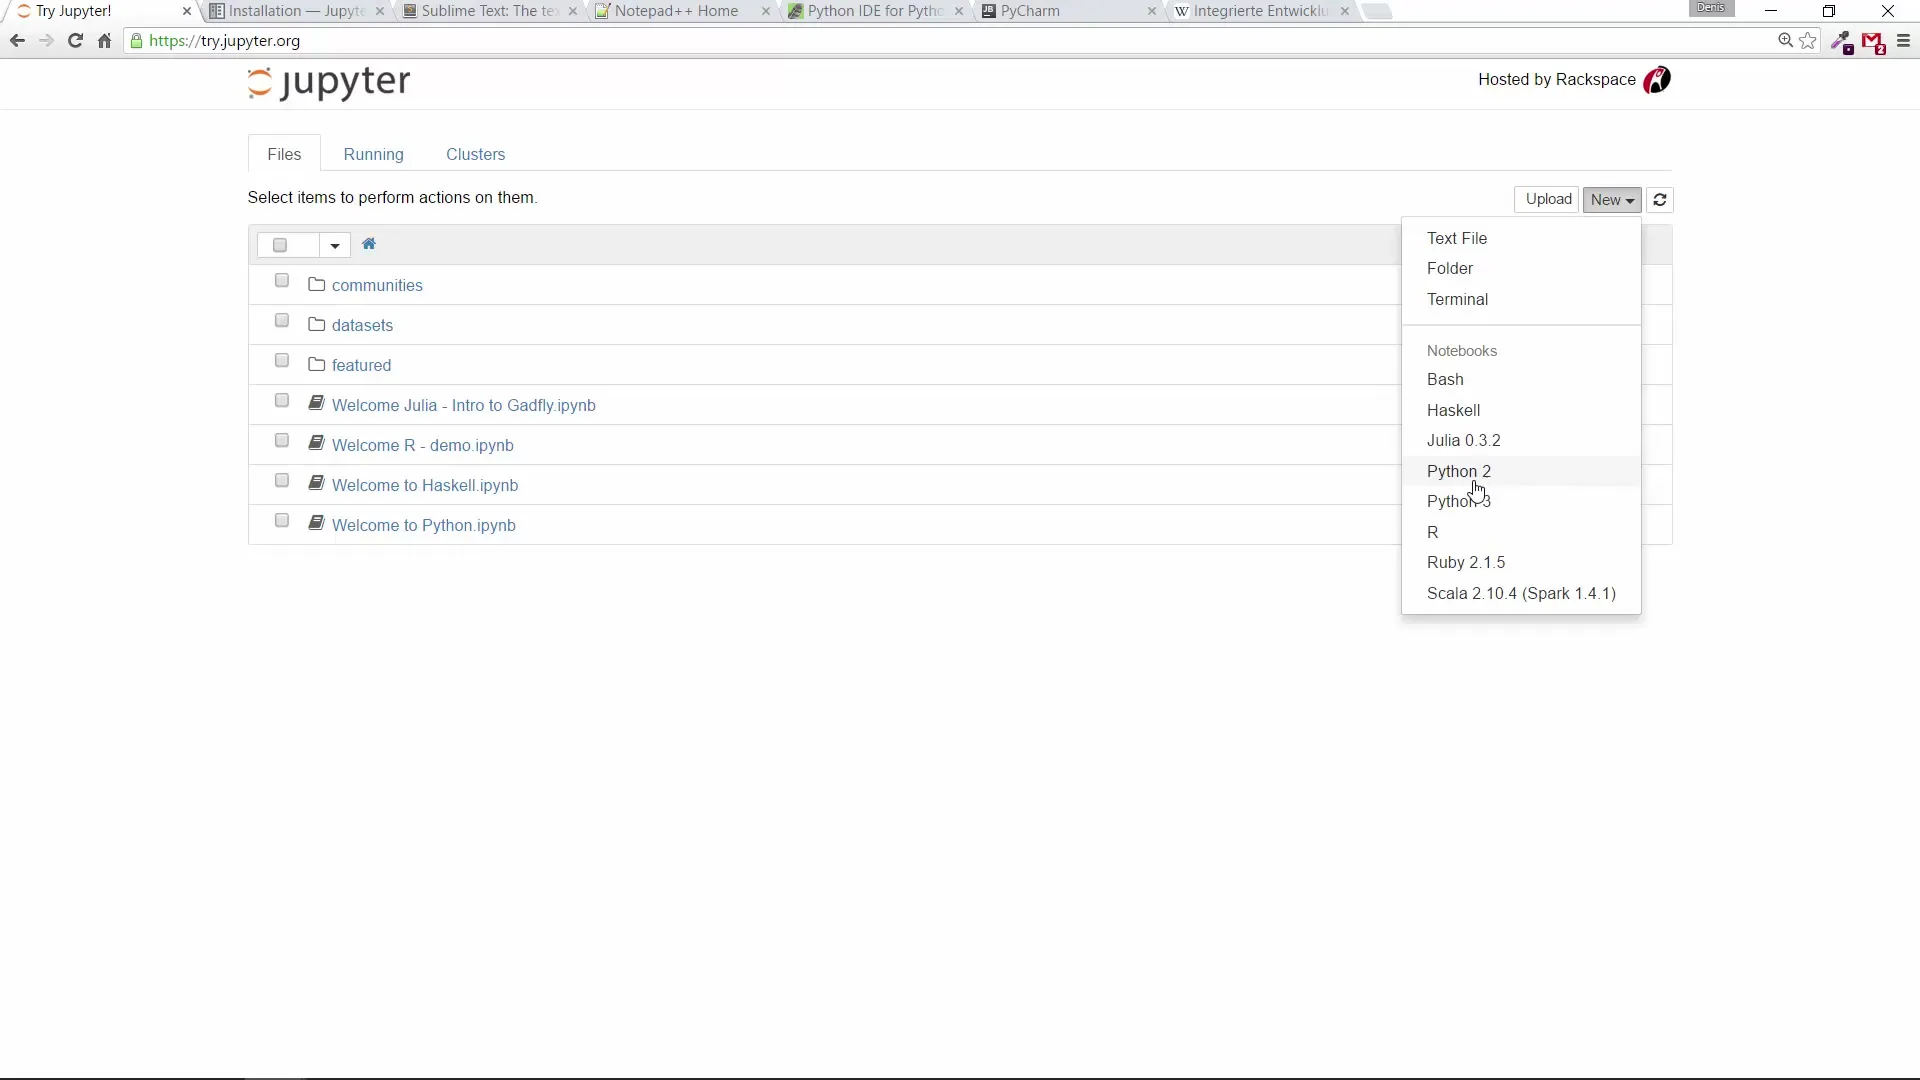Switch to the PyCharm browser tab
Image resolution: width=1920 pixels, height=1080 pixels.
click(x=1066, y=11)
